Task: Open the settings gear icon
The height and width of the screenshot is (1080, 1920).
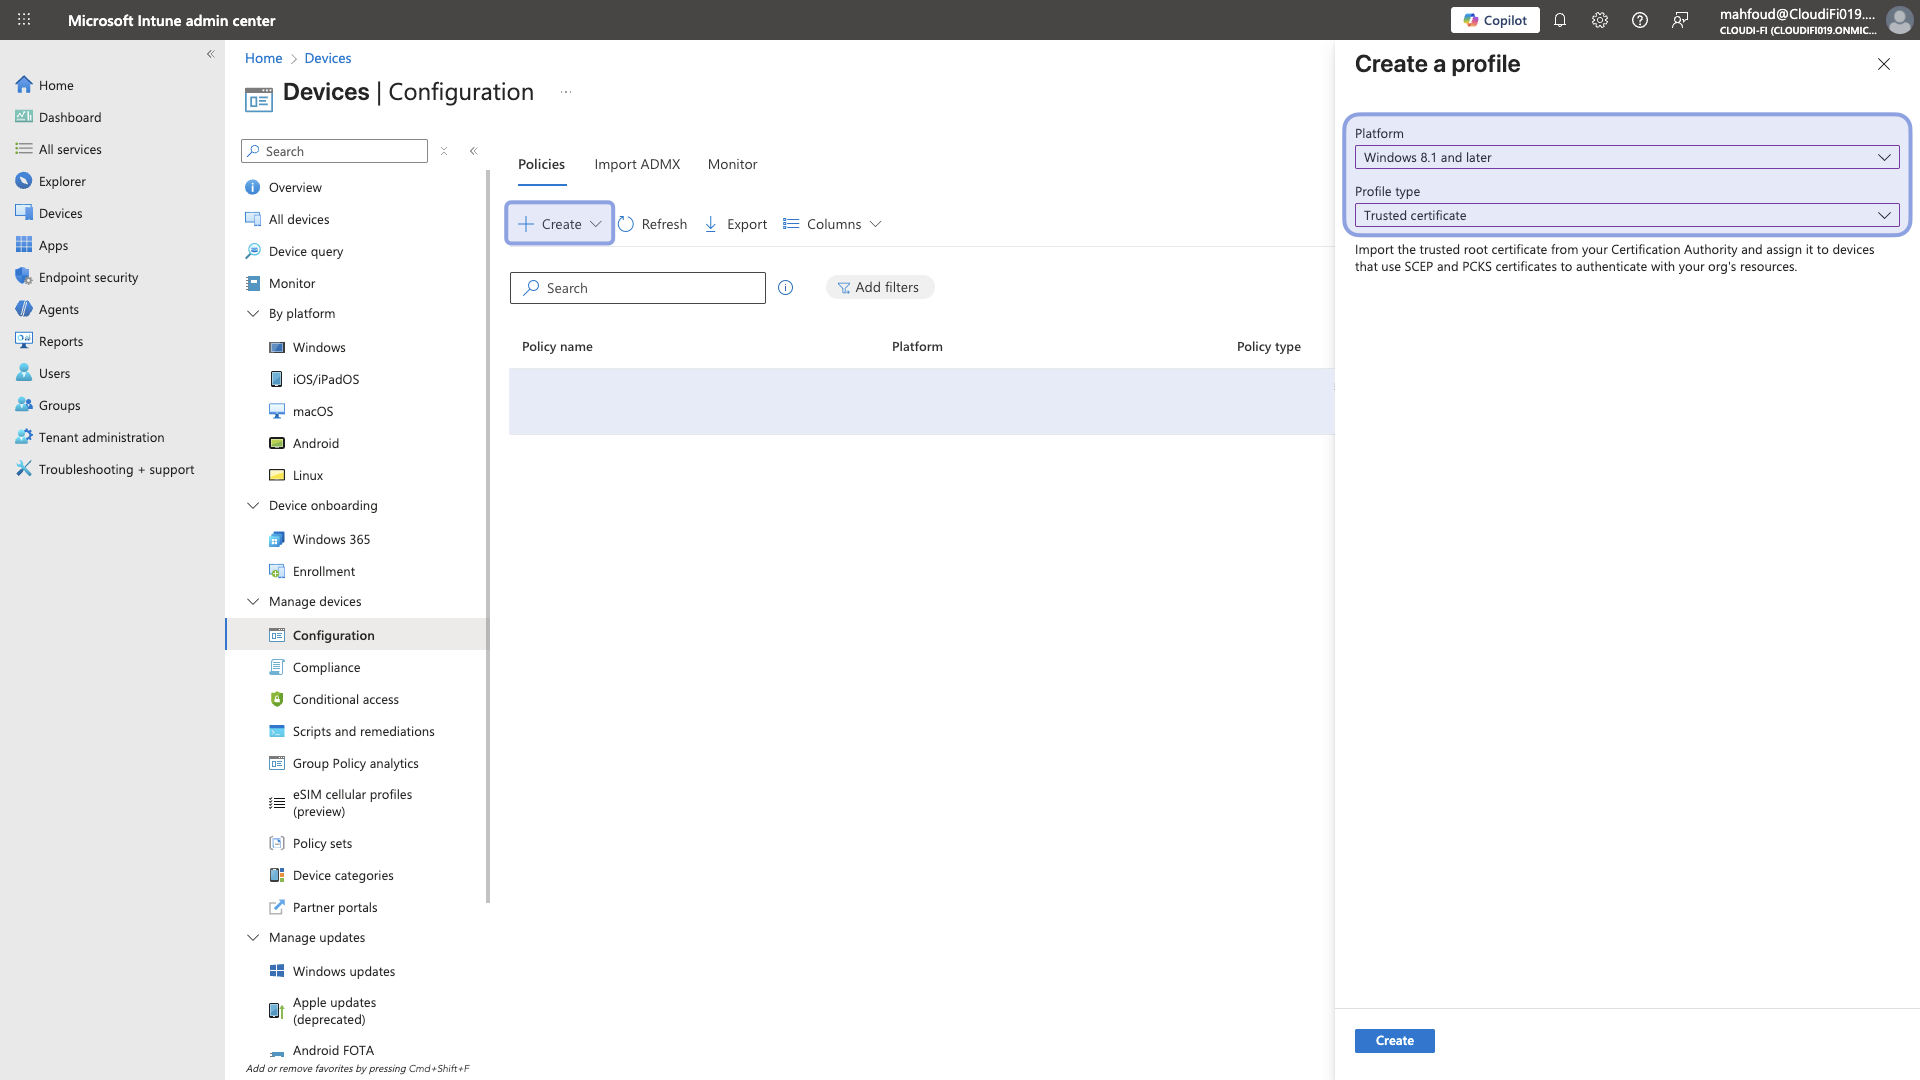Action: click(x=1600, y=20)
